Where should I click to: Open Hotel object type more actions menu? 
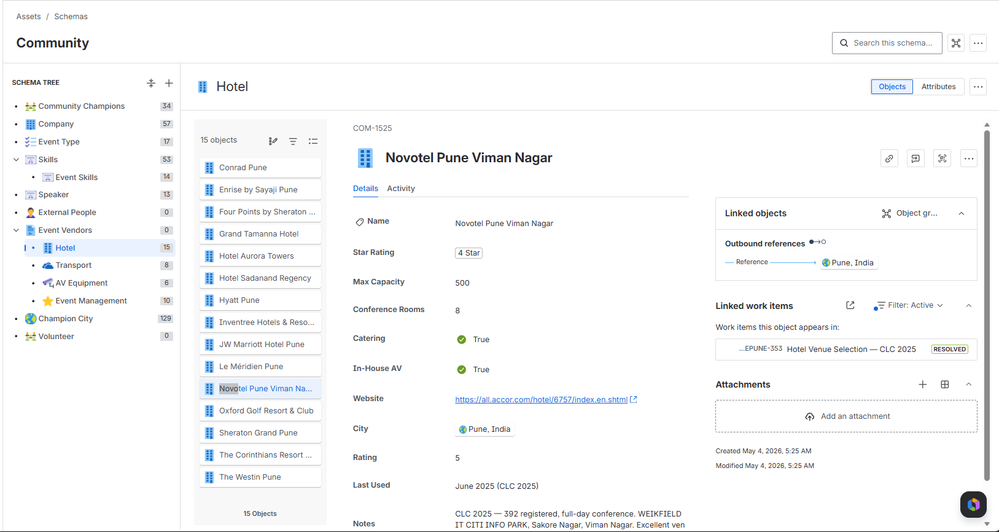pyautogui.click(x=978, y=87)
